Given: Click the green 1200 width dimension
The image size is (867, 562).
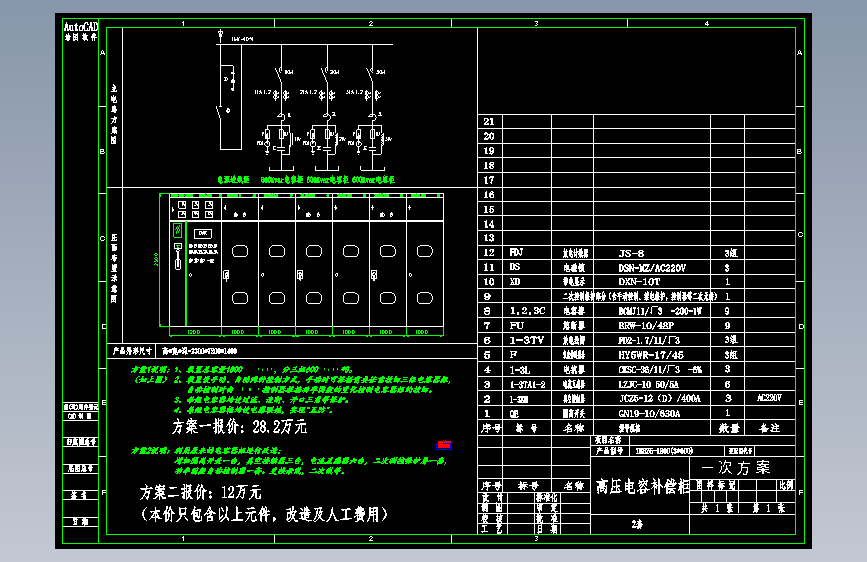Looking at the screenshot, I should 194,332.
